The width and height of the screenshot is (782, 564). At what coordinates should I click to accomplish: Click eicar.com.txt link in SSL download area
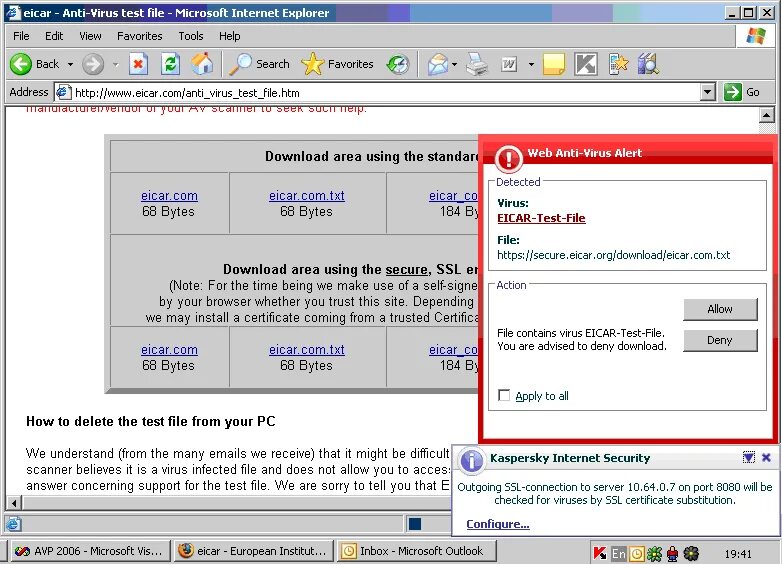(x=307, y=350)
